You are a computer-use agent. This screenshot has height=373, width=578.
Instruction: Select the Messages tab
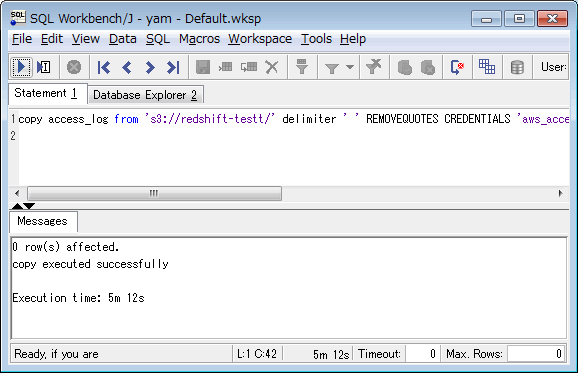pos(43,221)
